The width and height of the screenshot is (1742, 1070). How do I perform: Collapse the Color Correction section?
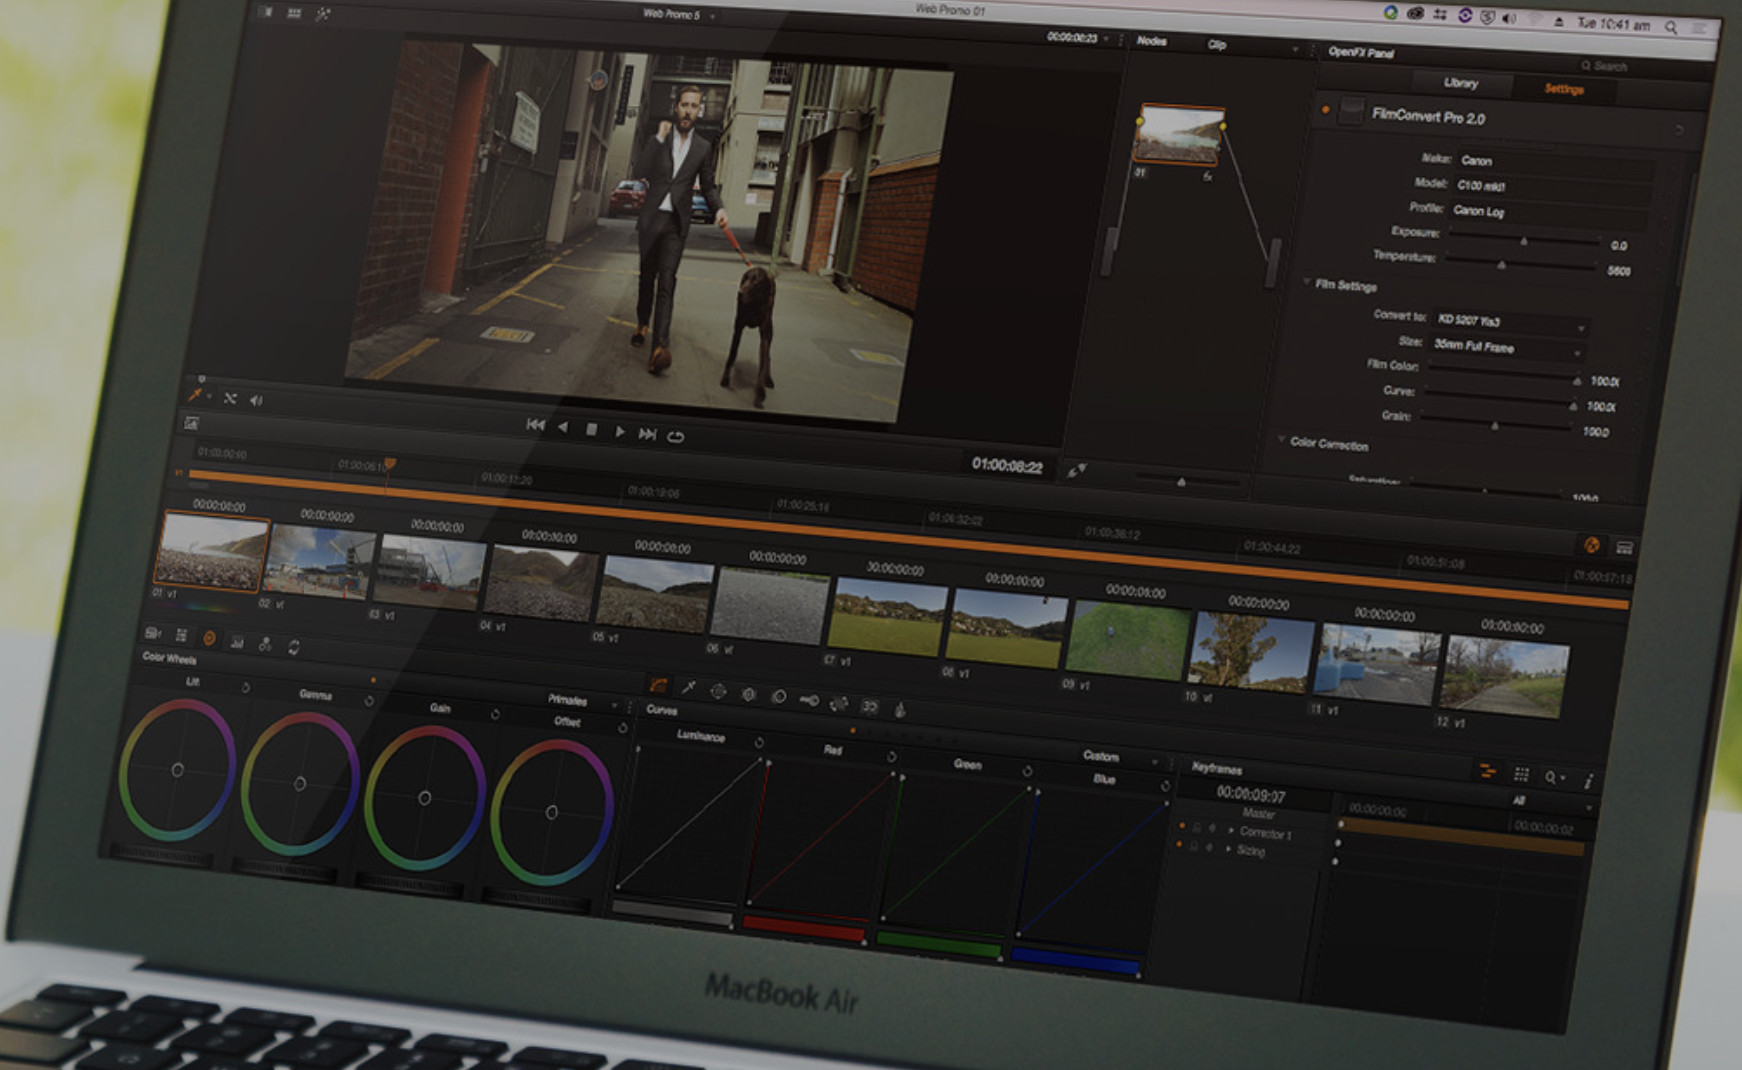pyautogui.click(x=1281, y=439)
